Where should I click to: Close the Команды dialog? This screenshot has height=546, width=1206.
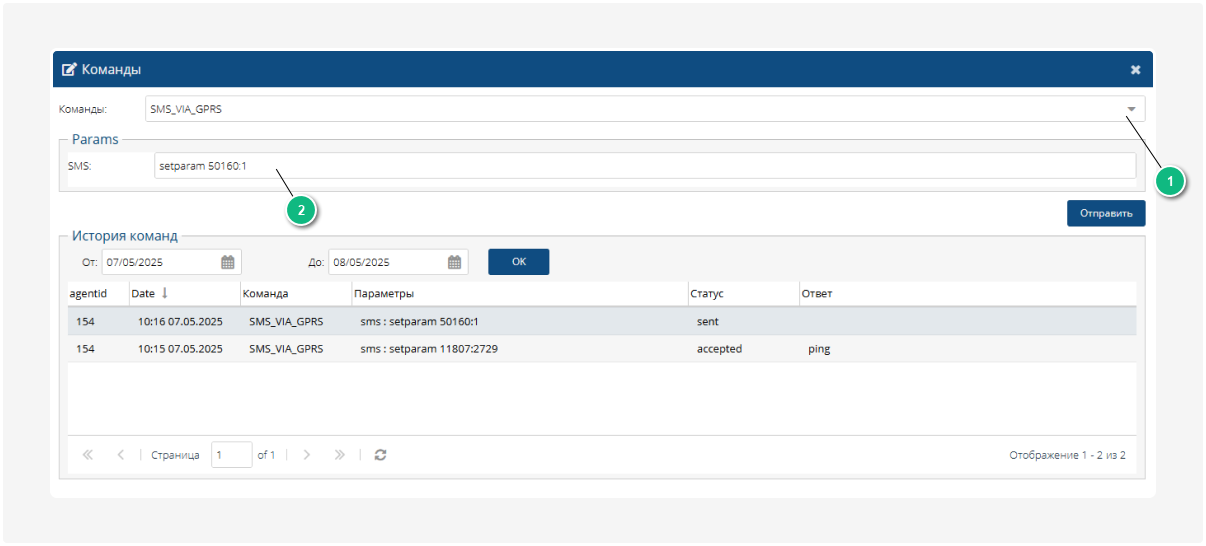point(1135,70)
